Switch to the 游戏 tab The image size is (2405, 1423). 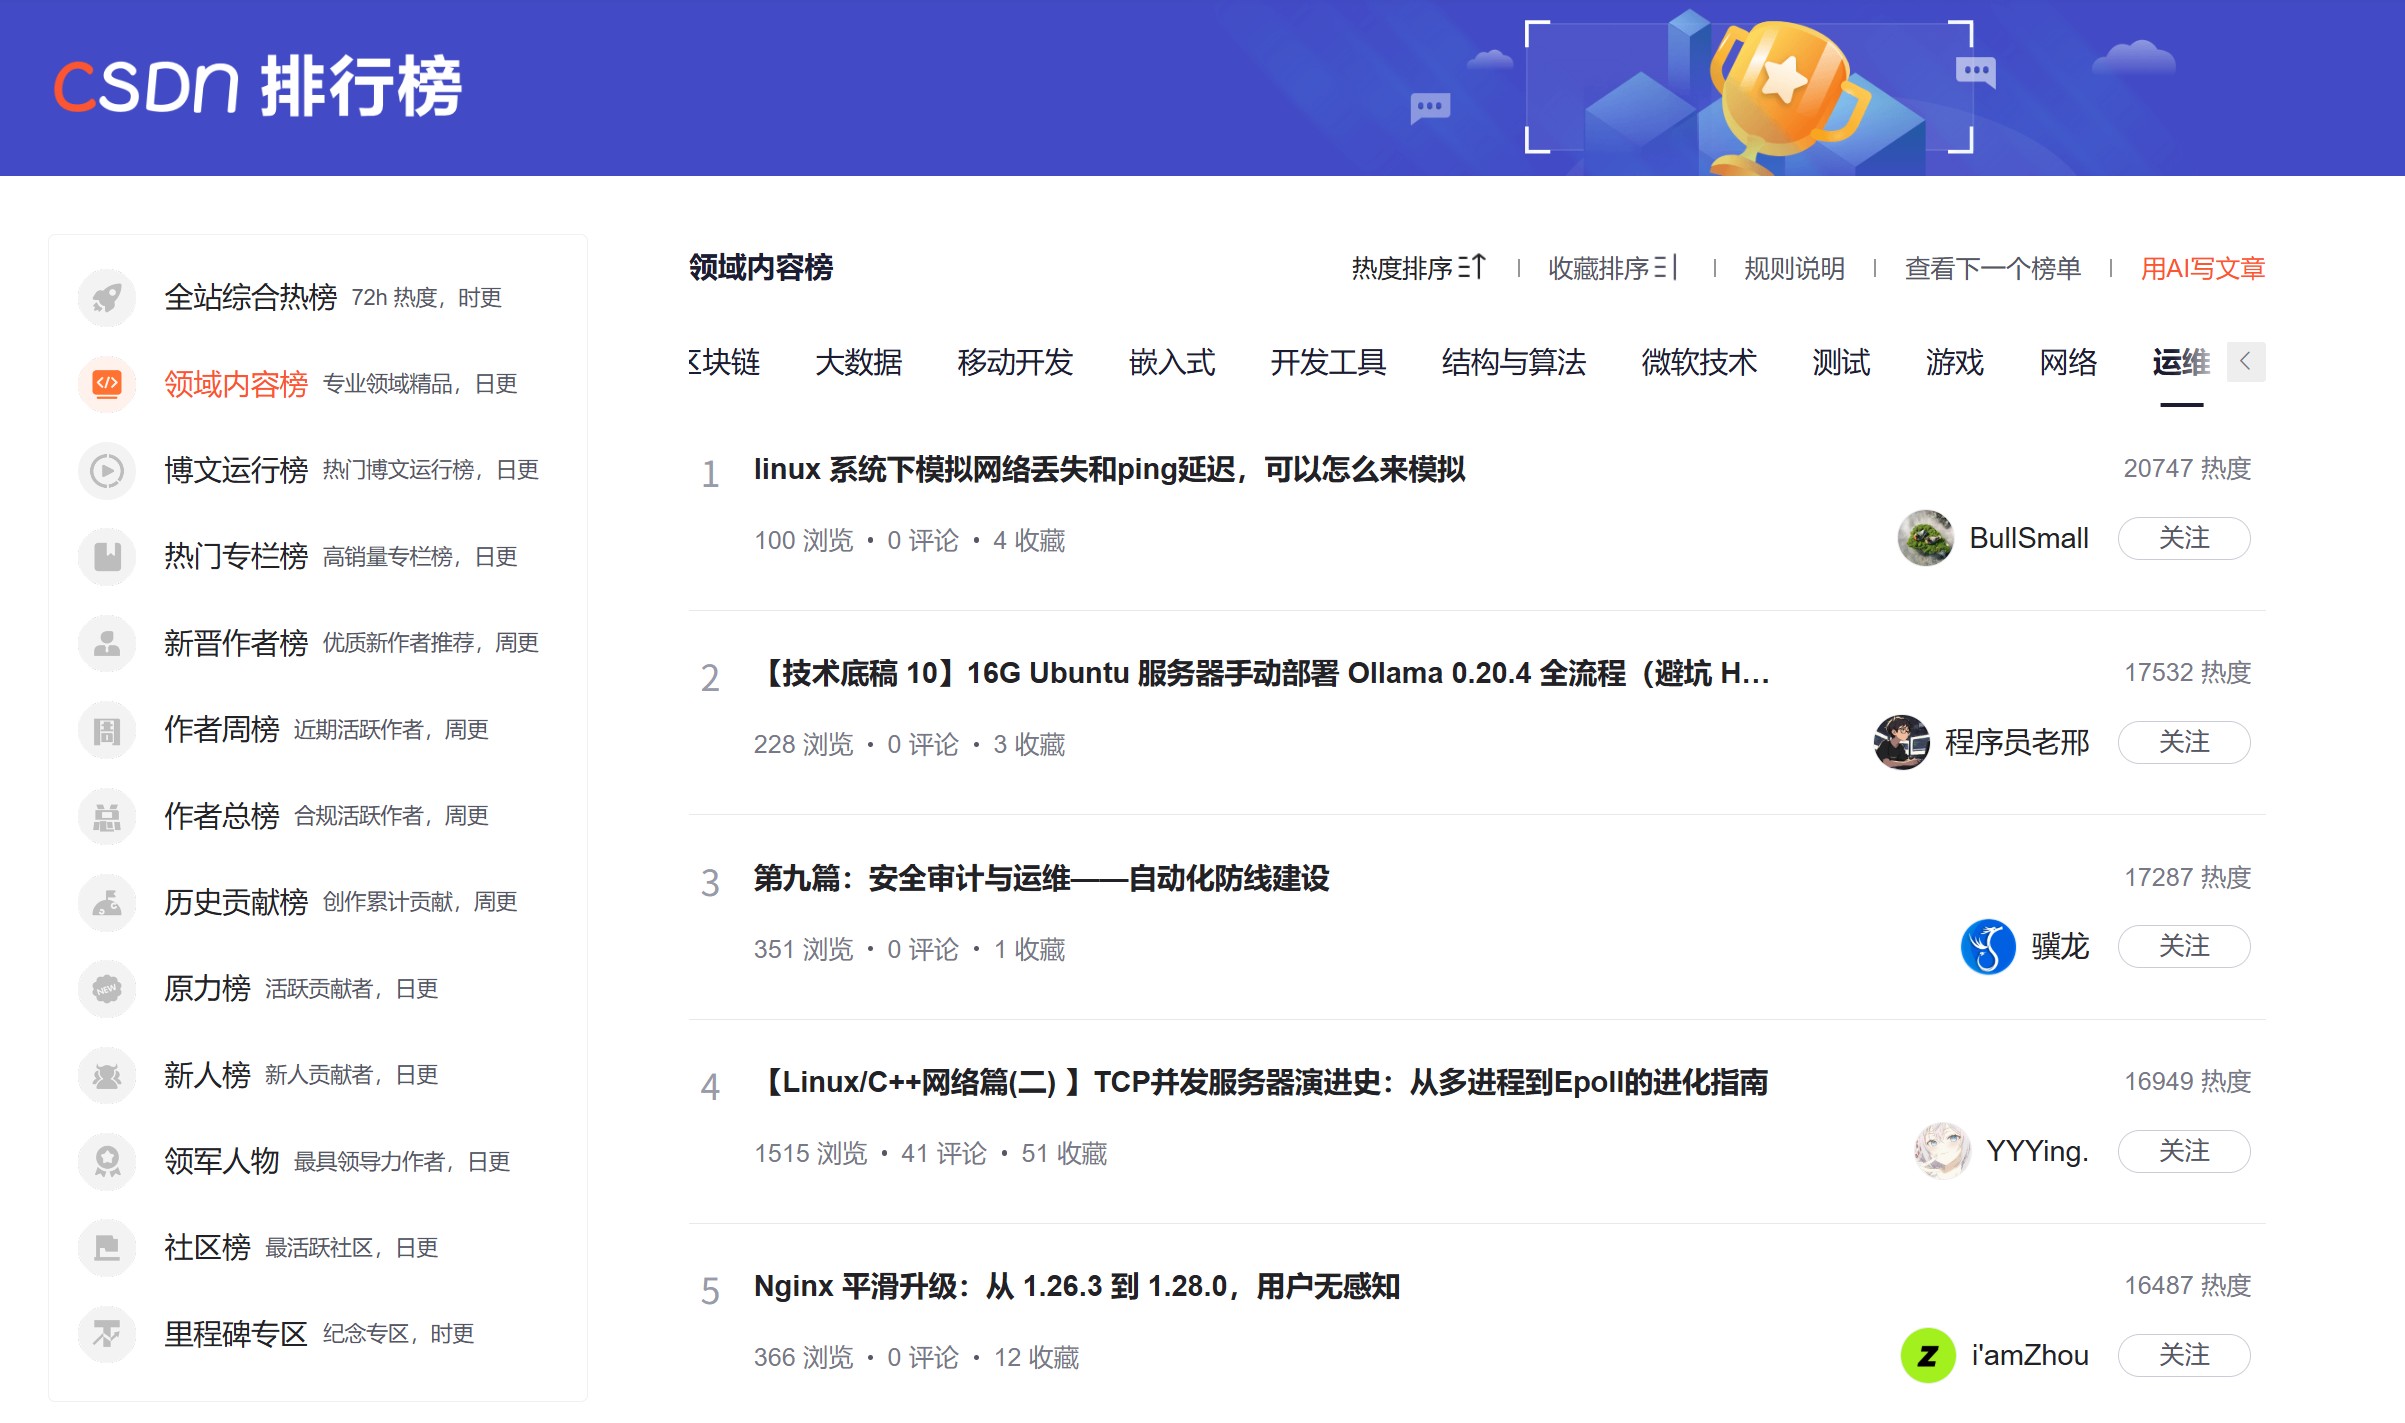click(x=1955, y=362)
